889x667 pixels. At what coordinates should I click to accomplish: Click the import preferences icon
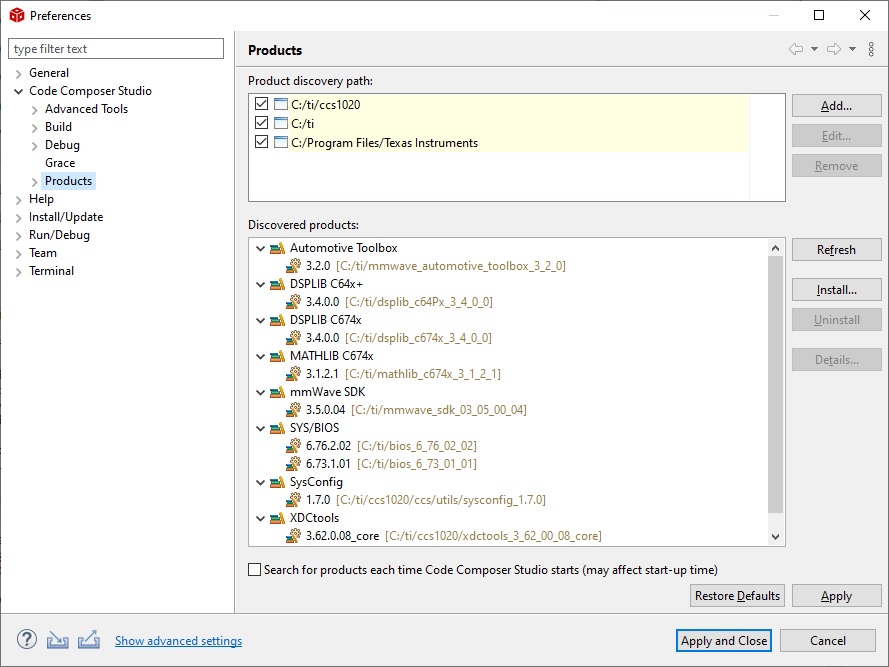57,640
